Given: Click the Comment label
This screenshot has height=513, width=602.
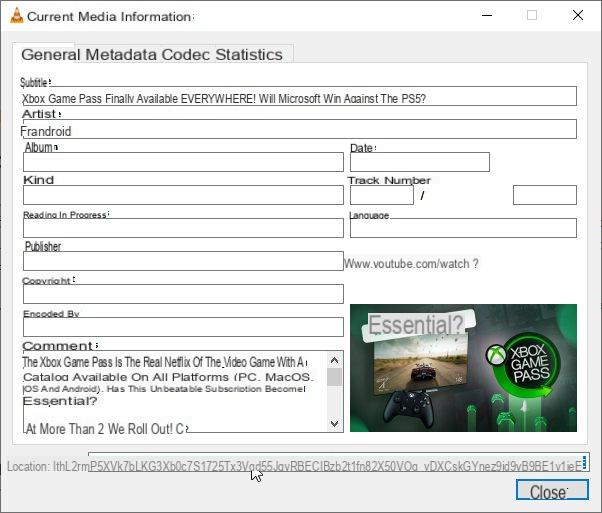Looking at the screenshot, I should click(x=60, y=346).
